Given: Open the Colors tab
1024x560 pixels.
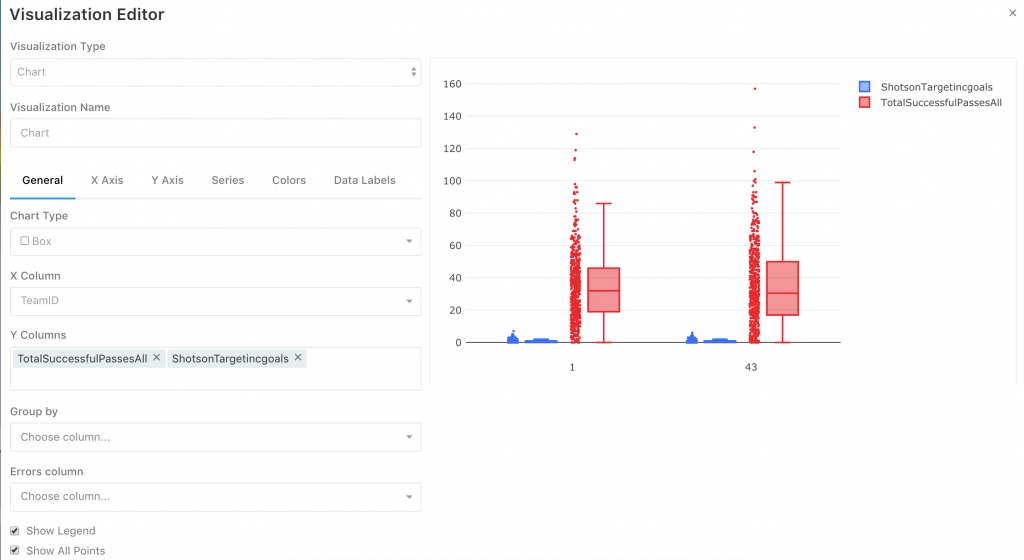Looking at the screenshot, I should pyautogui.click(x=289, y=180).
